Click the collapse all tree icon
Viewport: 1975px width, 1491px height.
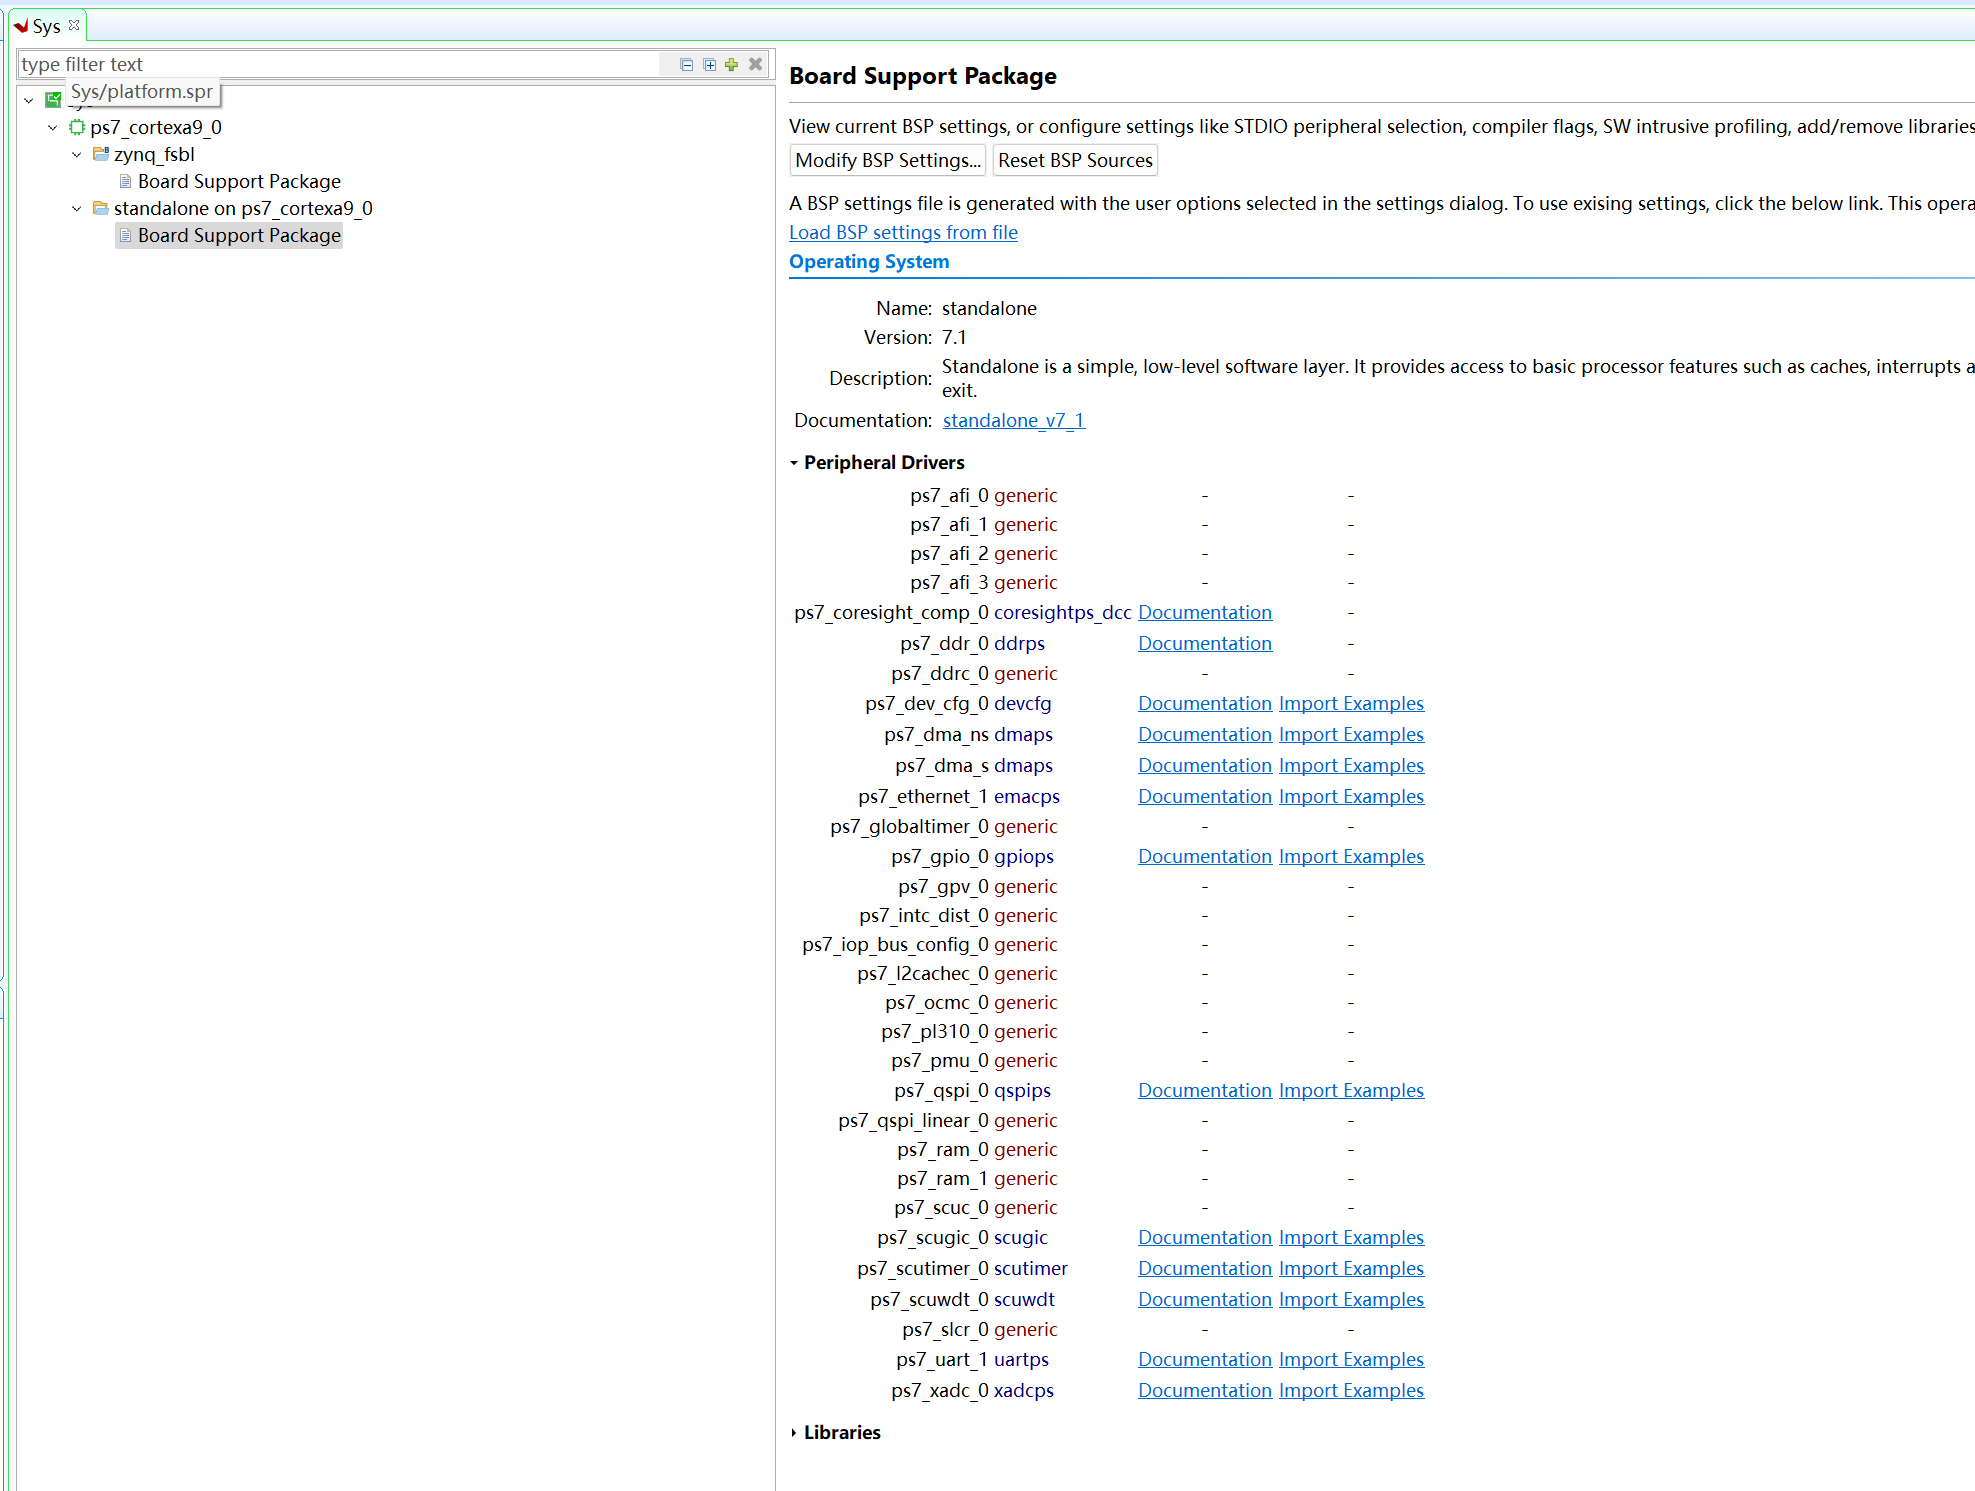tap(686, 64)
